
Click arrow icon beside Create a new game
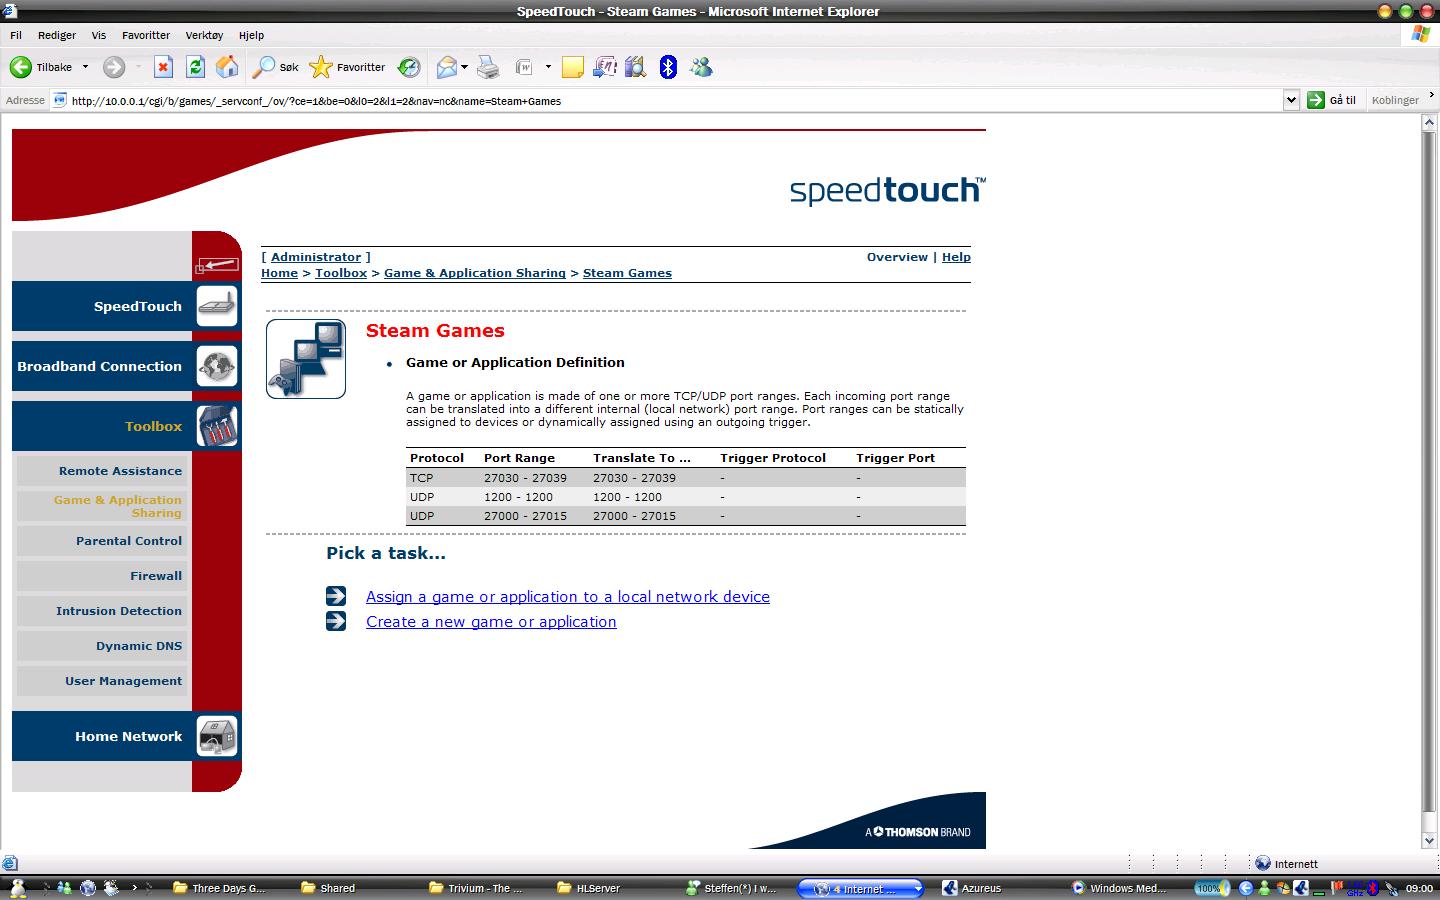click(336, 621)
